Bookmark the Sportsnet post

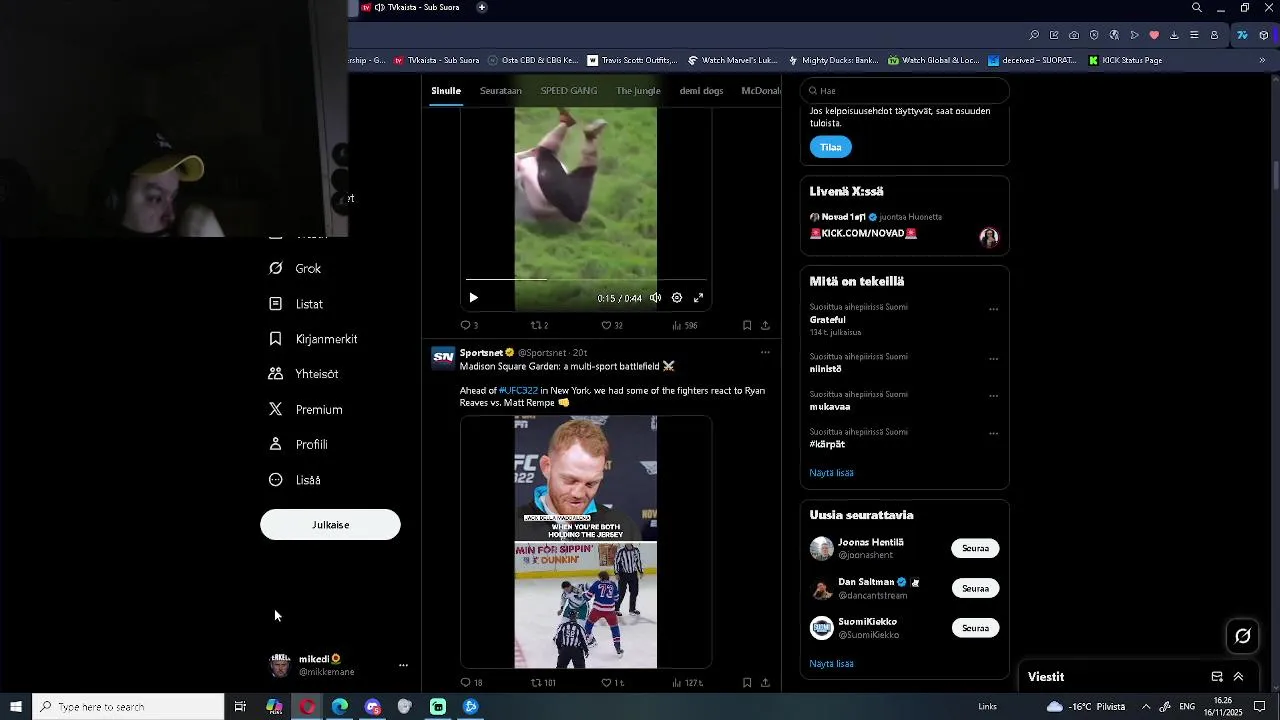(747, 683)
